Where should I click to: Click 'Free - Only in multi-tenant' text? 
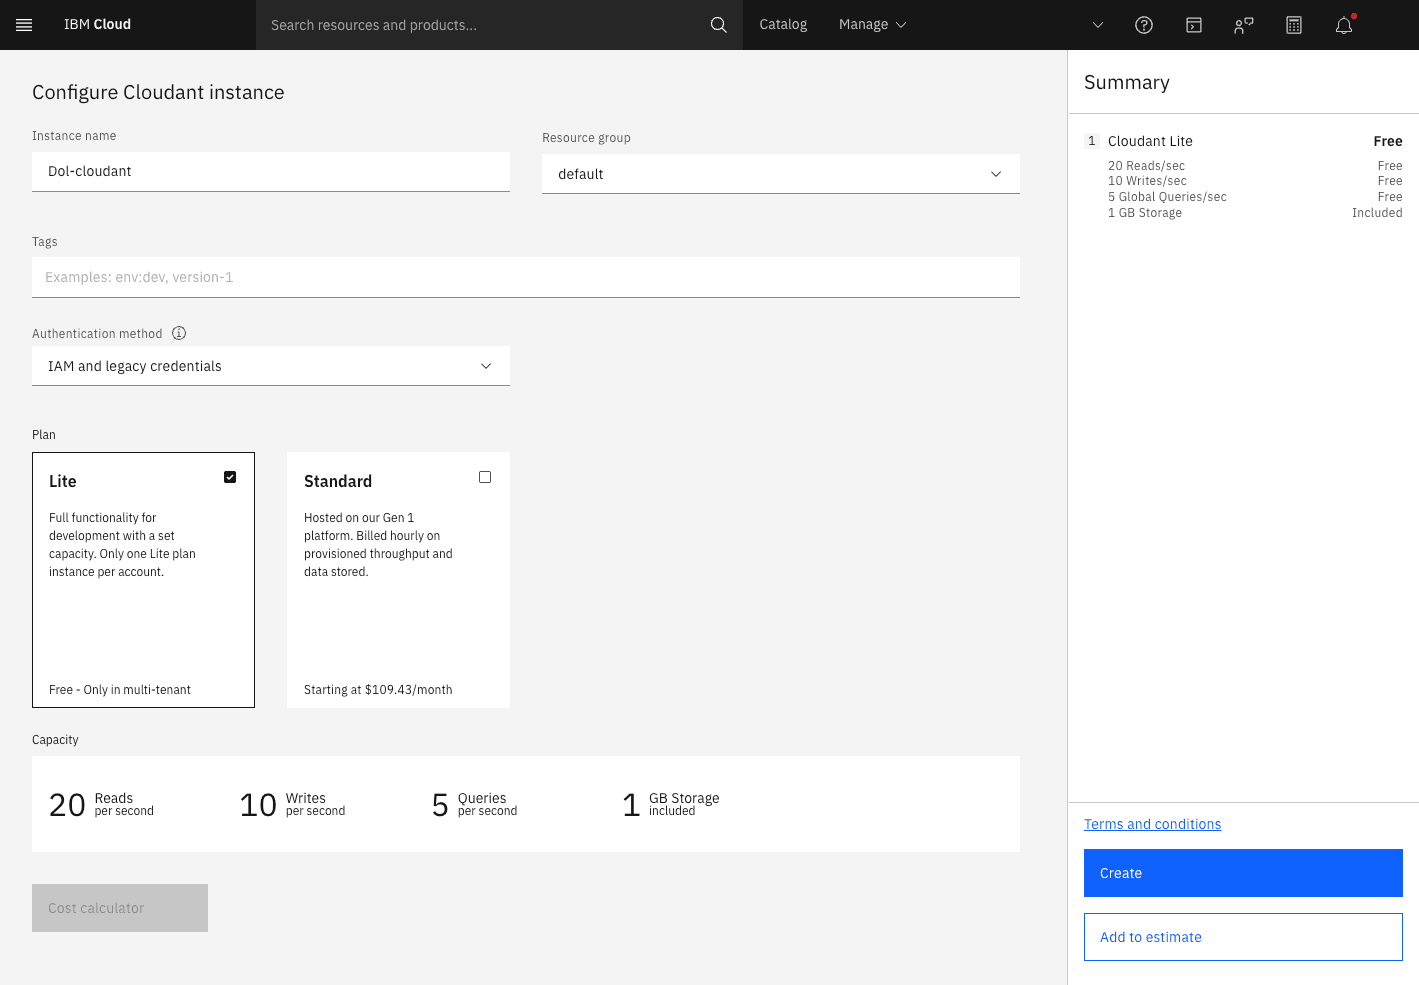coord(120,690)
